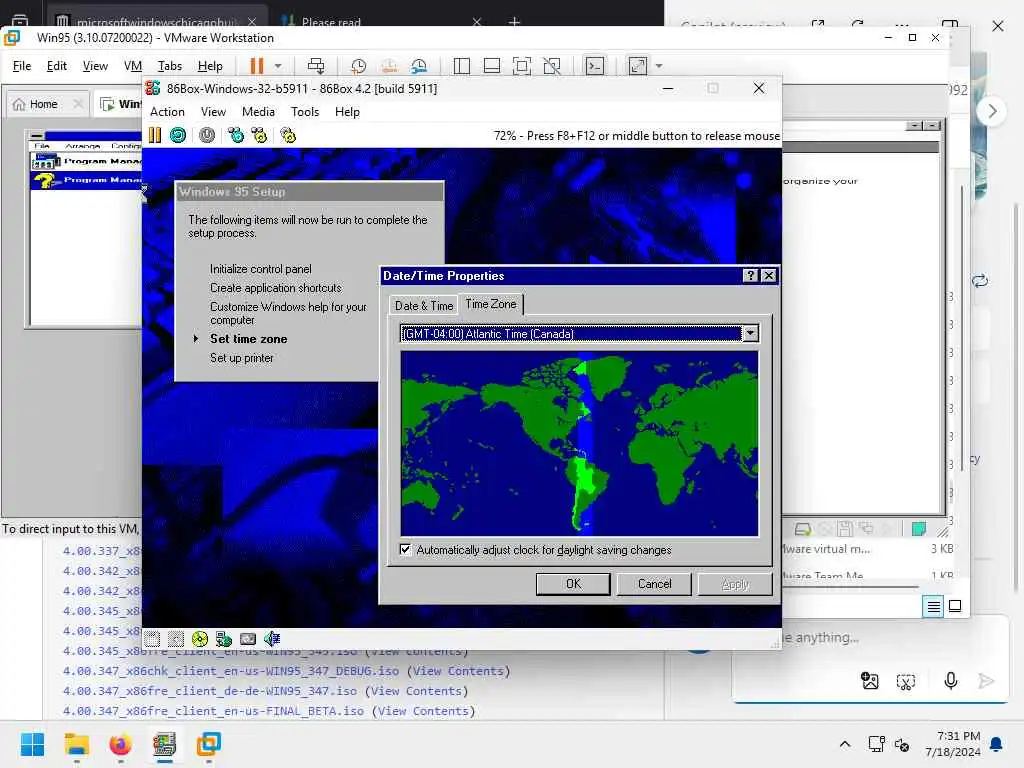Enter VMware full screen mode icon
The image size is (1024, 768).
click(x=522, y=65)
